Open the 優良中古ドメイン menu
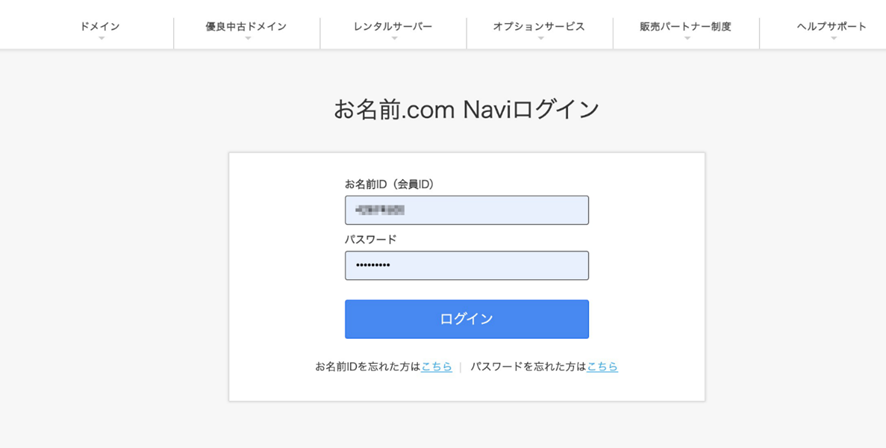 tap(246, 27)
